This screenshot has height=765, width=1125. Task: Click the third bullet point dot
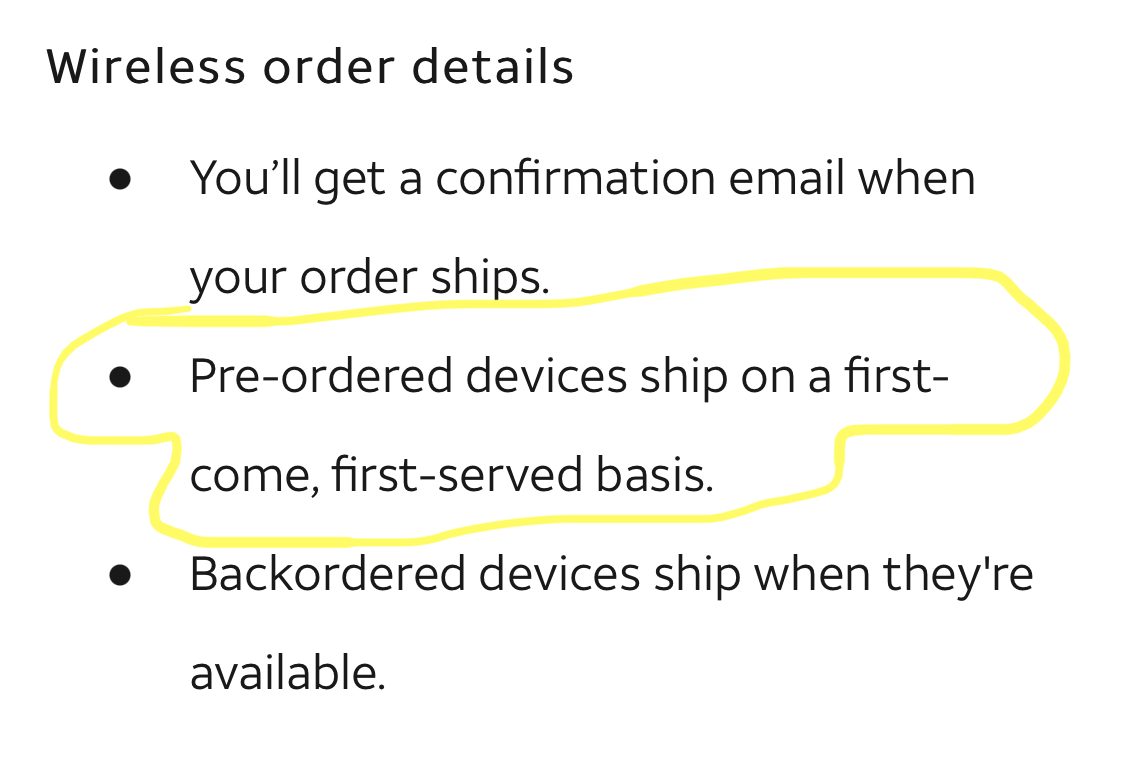pyautogui.click(x=120, y=576)
